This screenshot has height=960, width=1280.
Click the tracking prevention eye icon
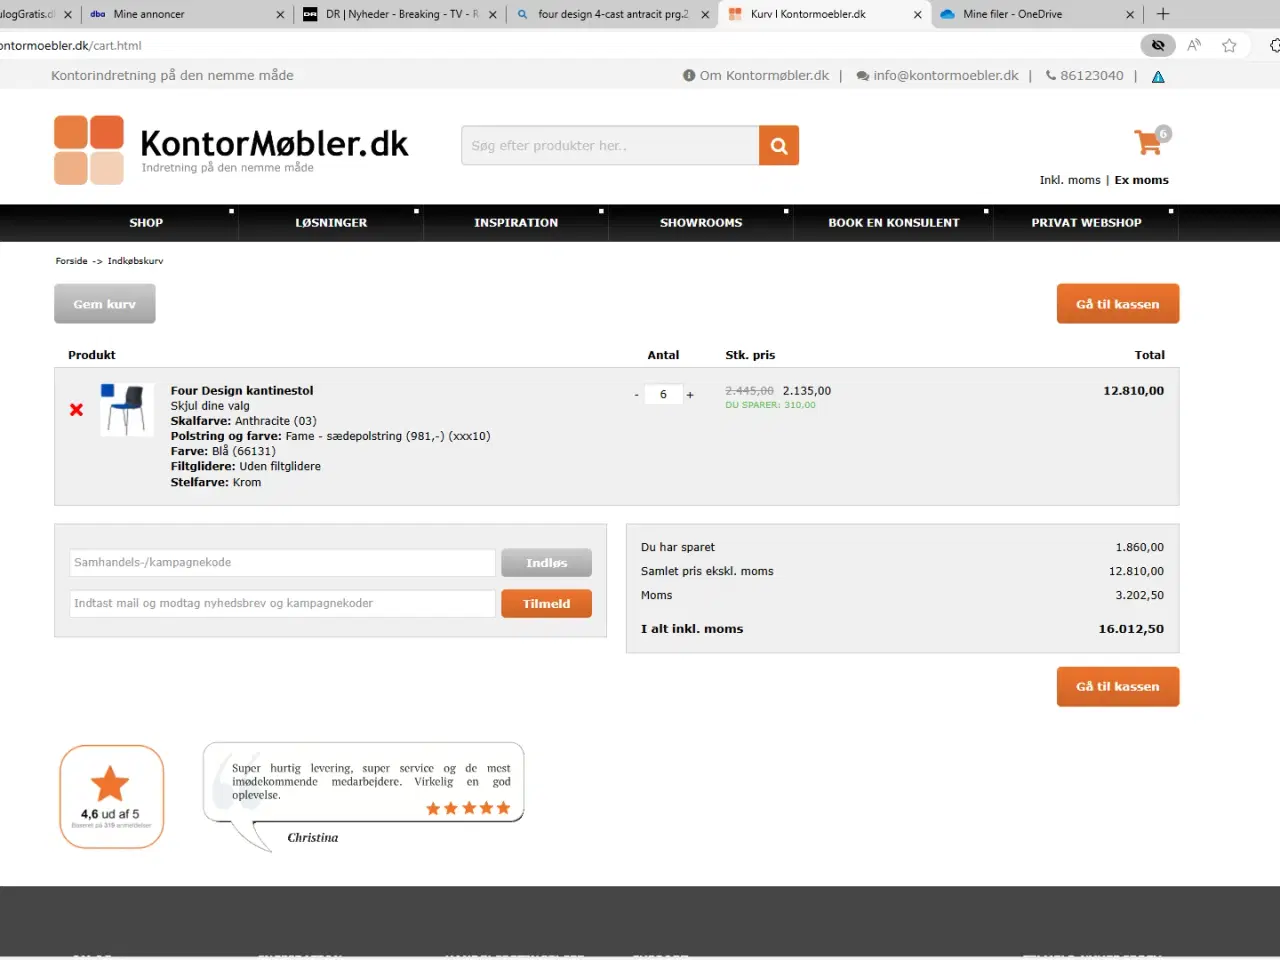tap(1157, 45)
